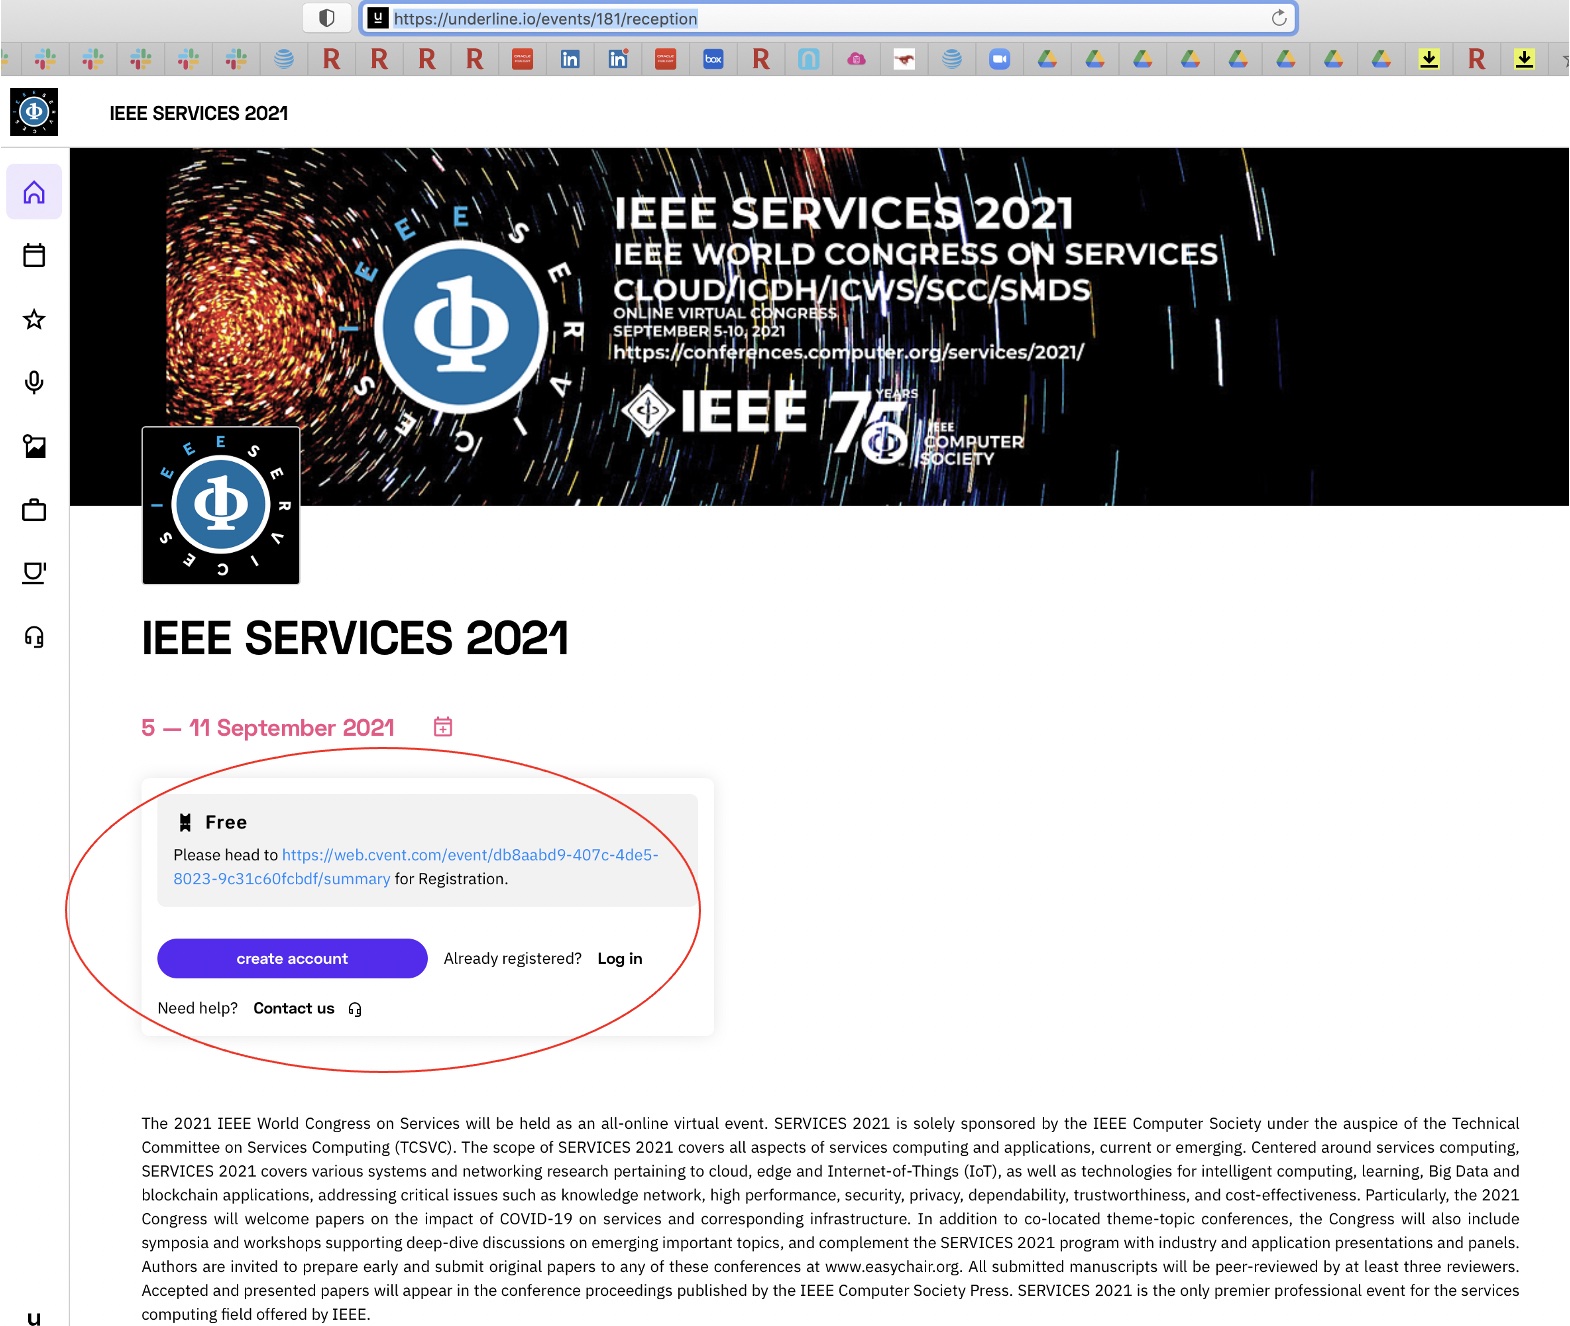1570x1326 pixels.
Task: Click the briefcase icon in the sidebar
Action: [34, 511]
